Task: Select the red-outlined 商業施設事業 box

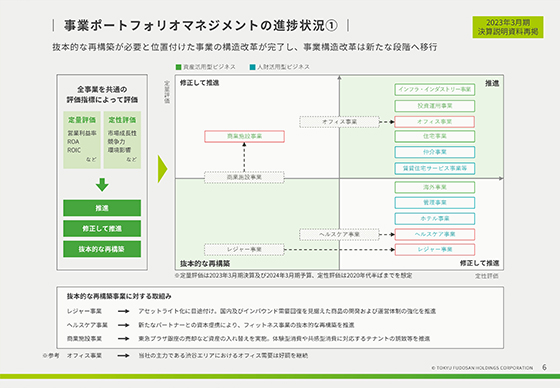Action: coord(244,136)
